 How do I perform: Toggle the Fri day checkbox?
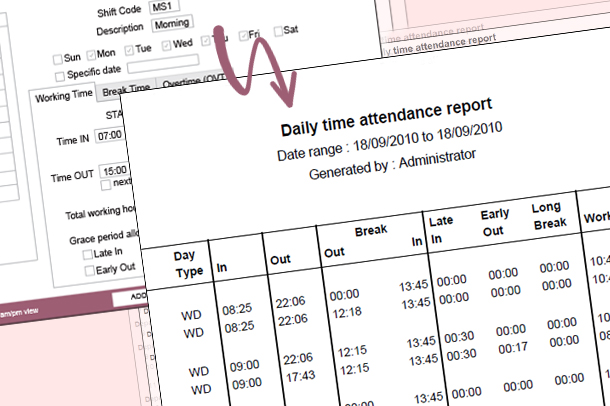tap(244, 35)
